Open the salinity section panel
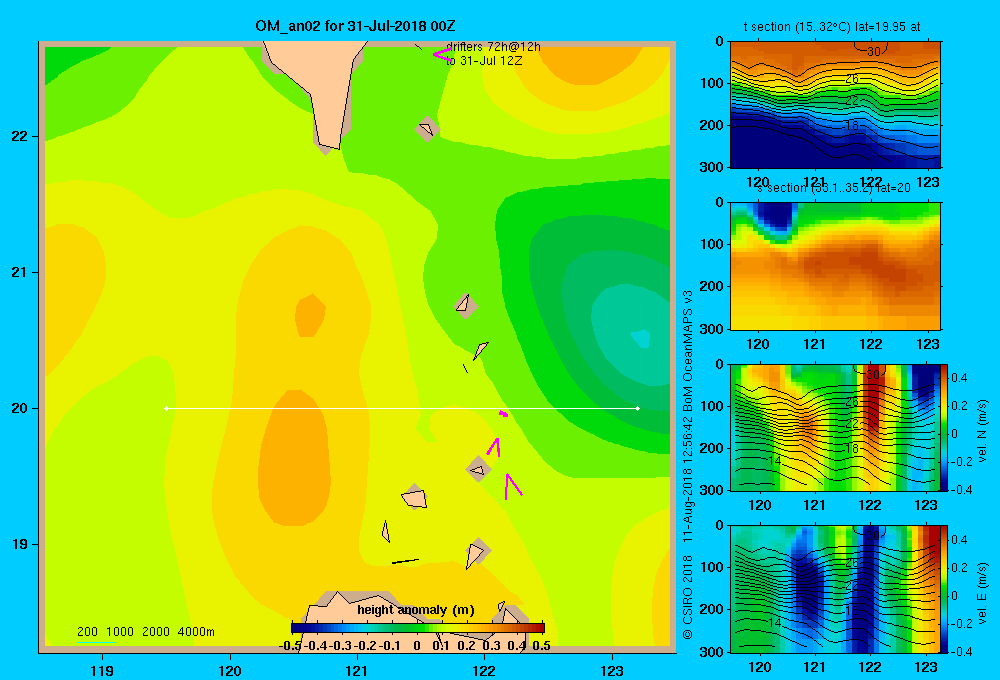 835,266
